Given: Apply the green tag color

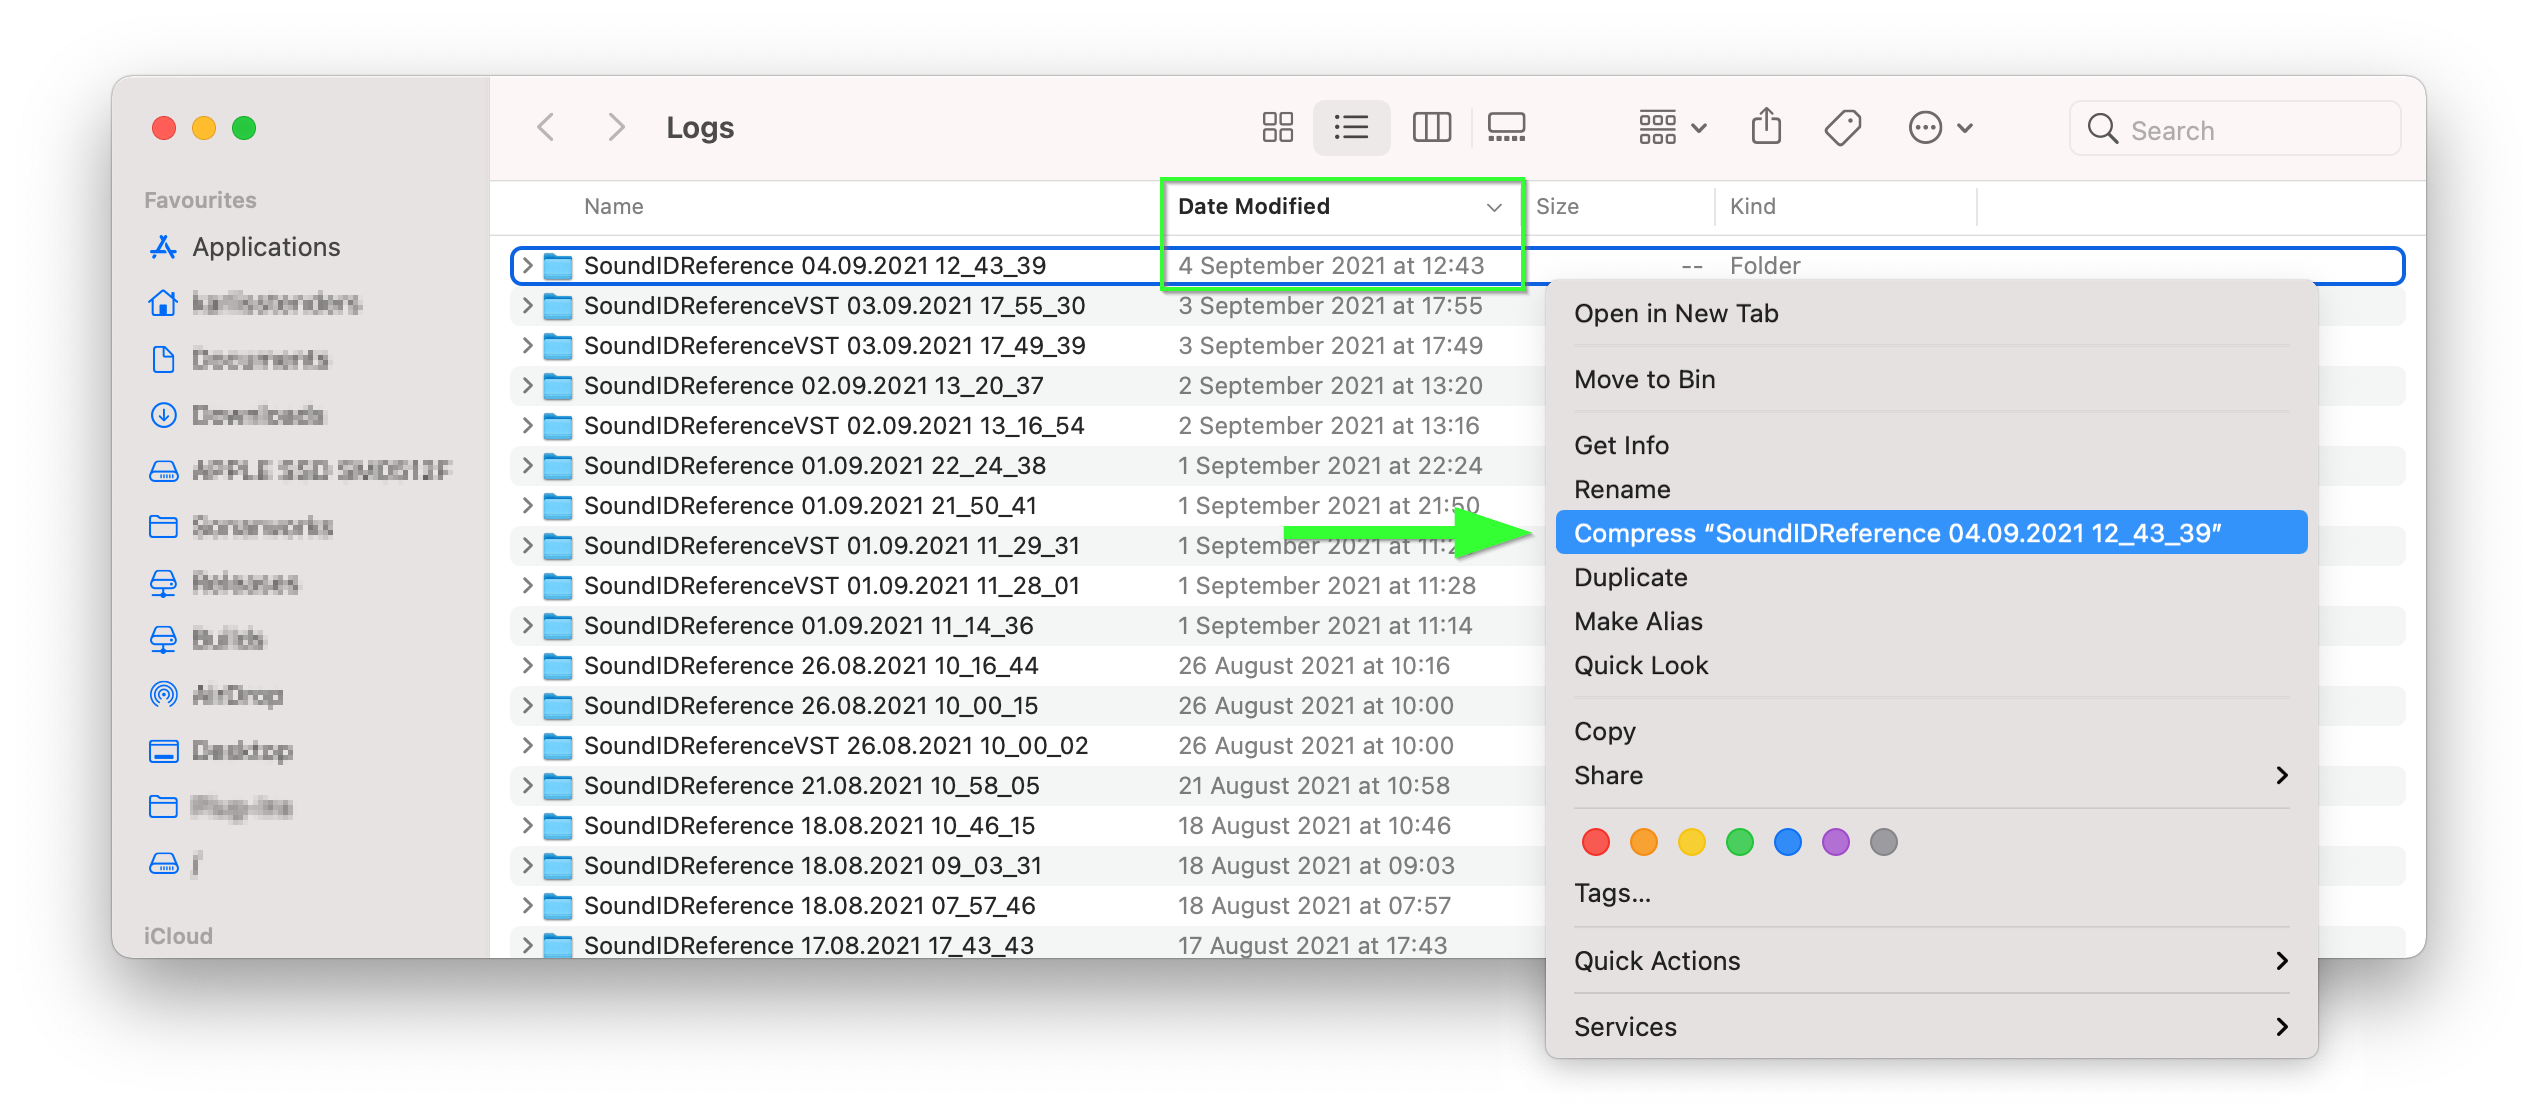Looking at the screenshot, I should [1739, 842].
